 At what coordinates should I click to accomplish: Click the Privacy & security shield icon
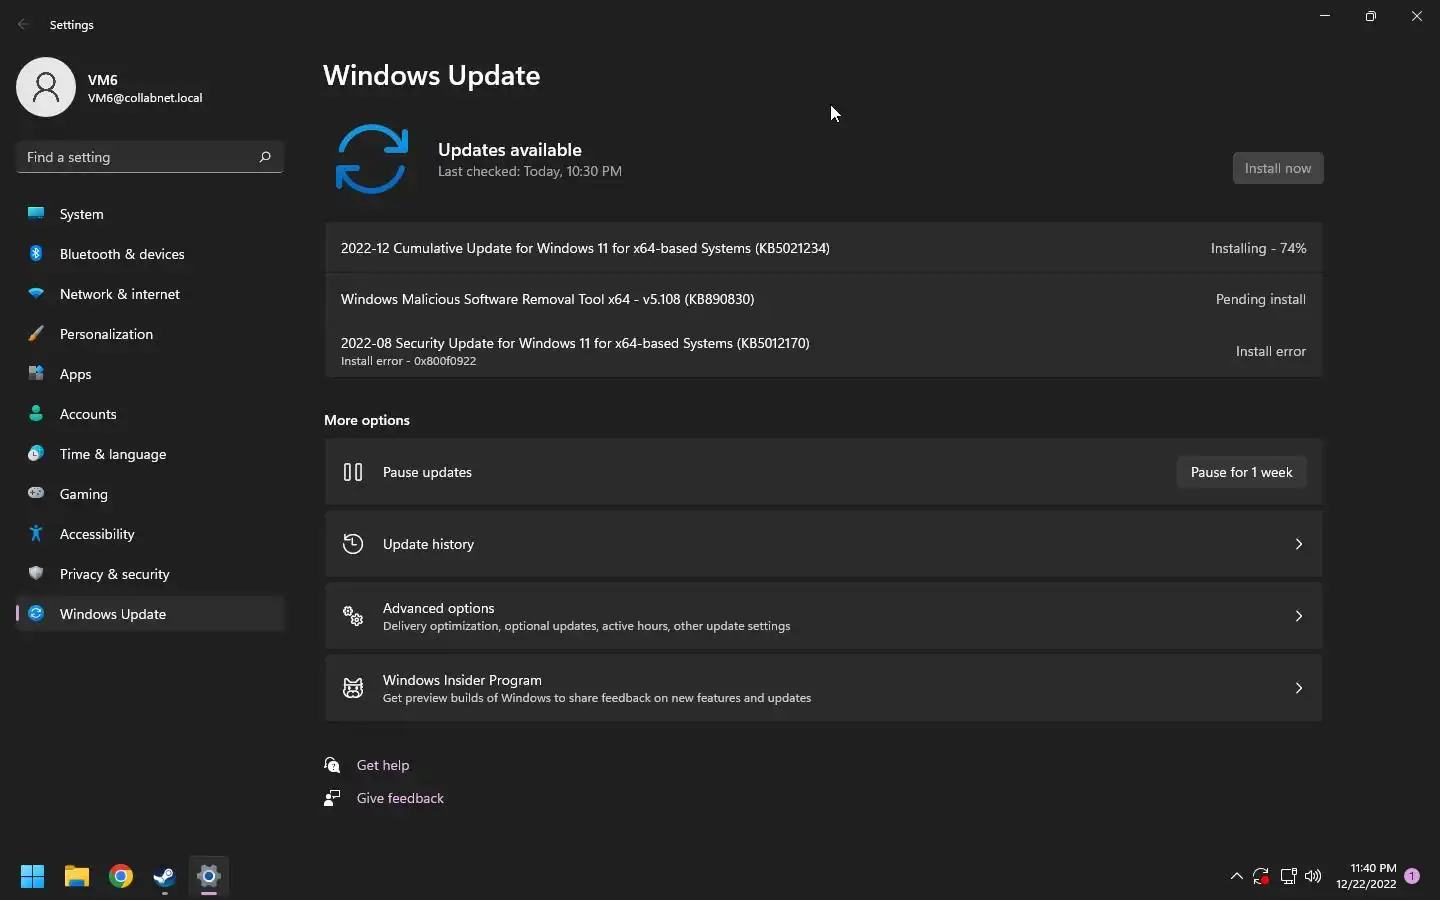pyautogui.click(x=36, y=574)
